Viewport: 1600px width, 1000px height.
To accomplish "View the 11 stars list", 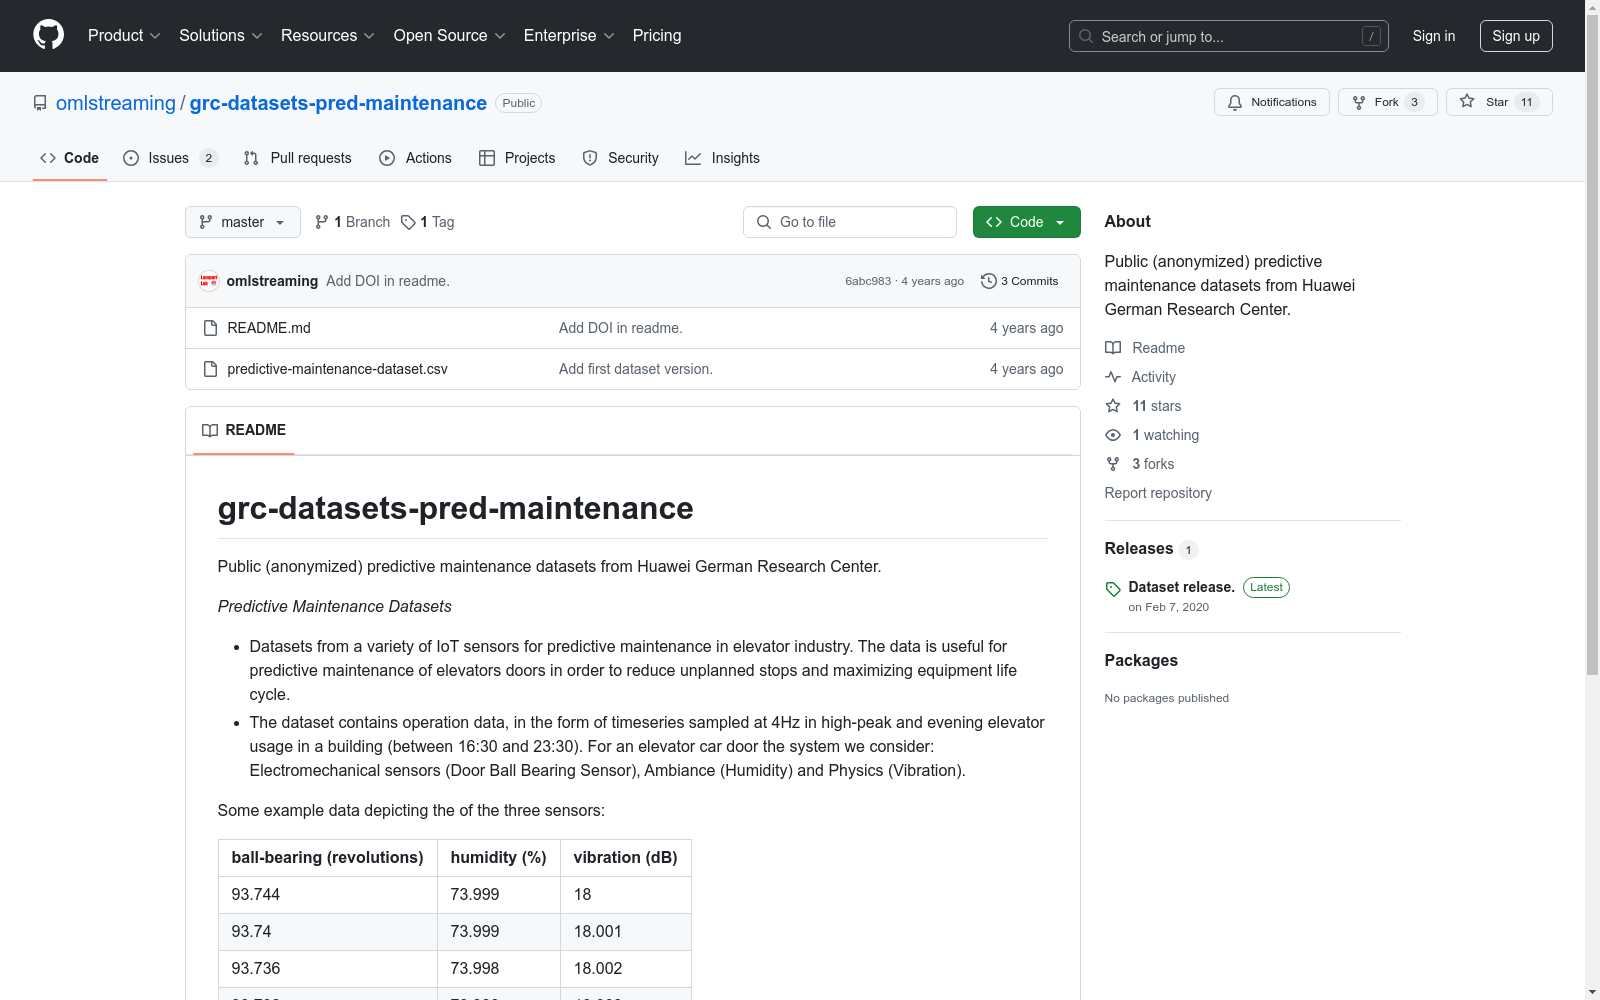I will tap(1144, 406).
